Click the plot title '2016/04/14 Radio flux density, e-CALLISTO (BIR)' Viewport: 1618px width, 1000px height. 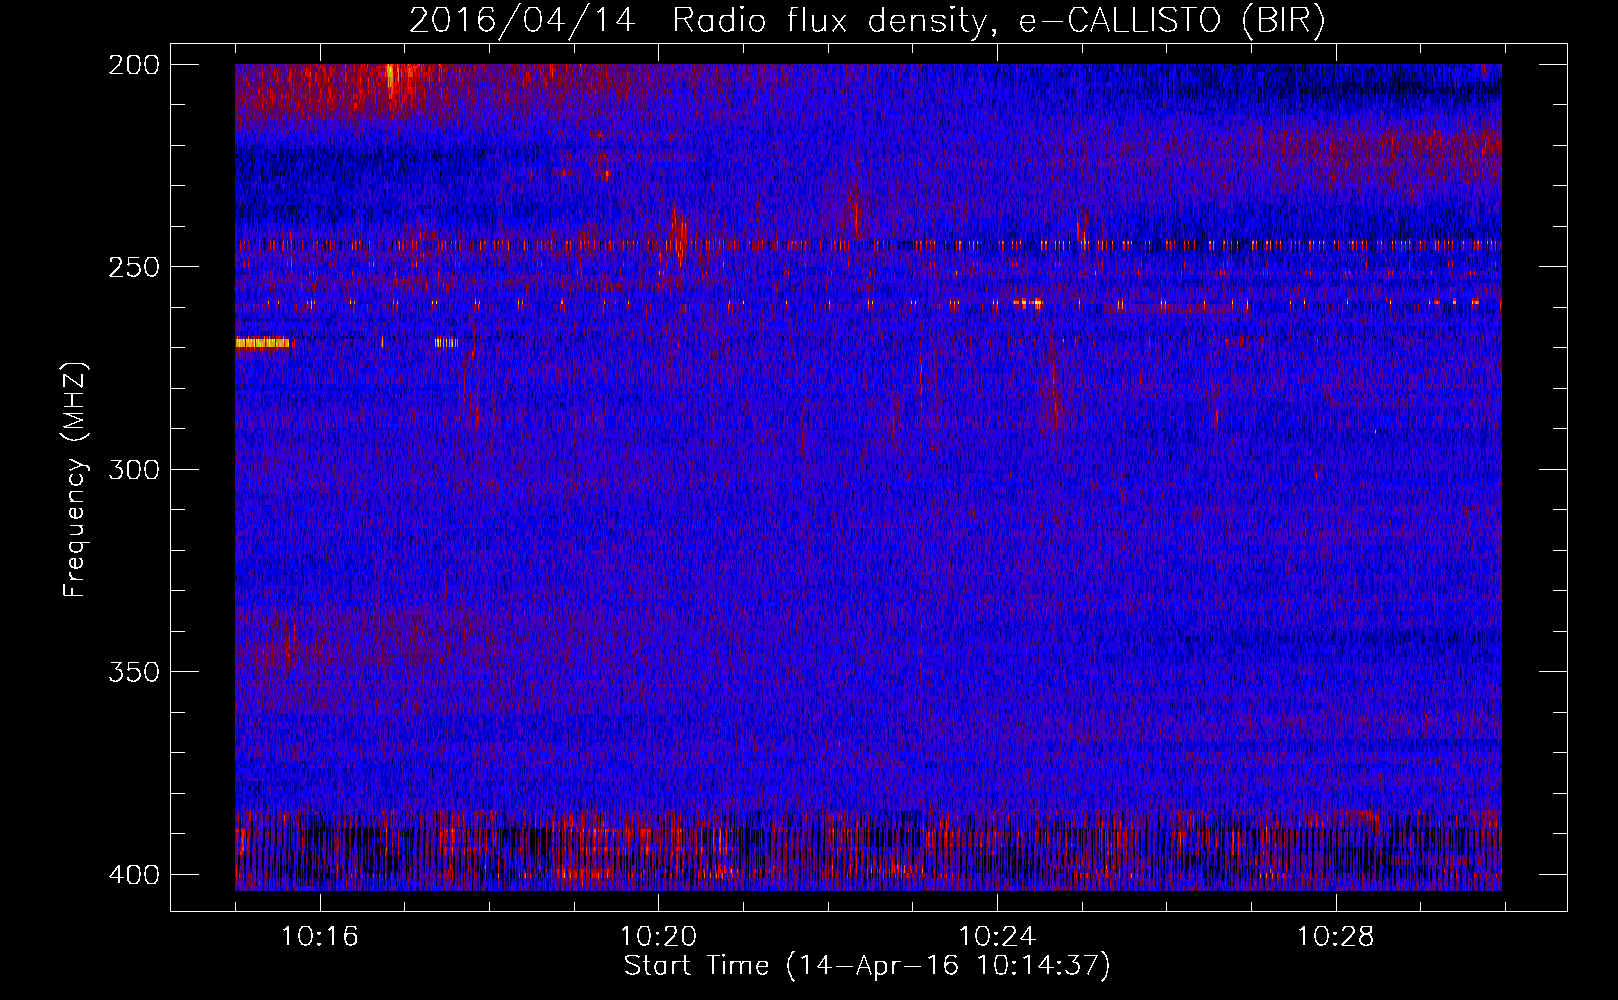(867, 20)
